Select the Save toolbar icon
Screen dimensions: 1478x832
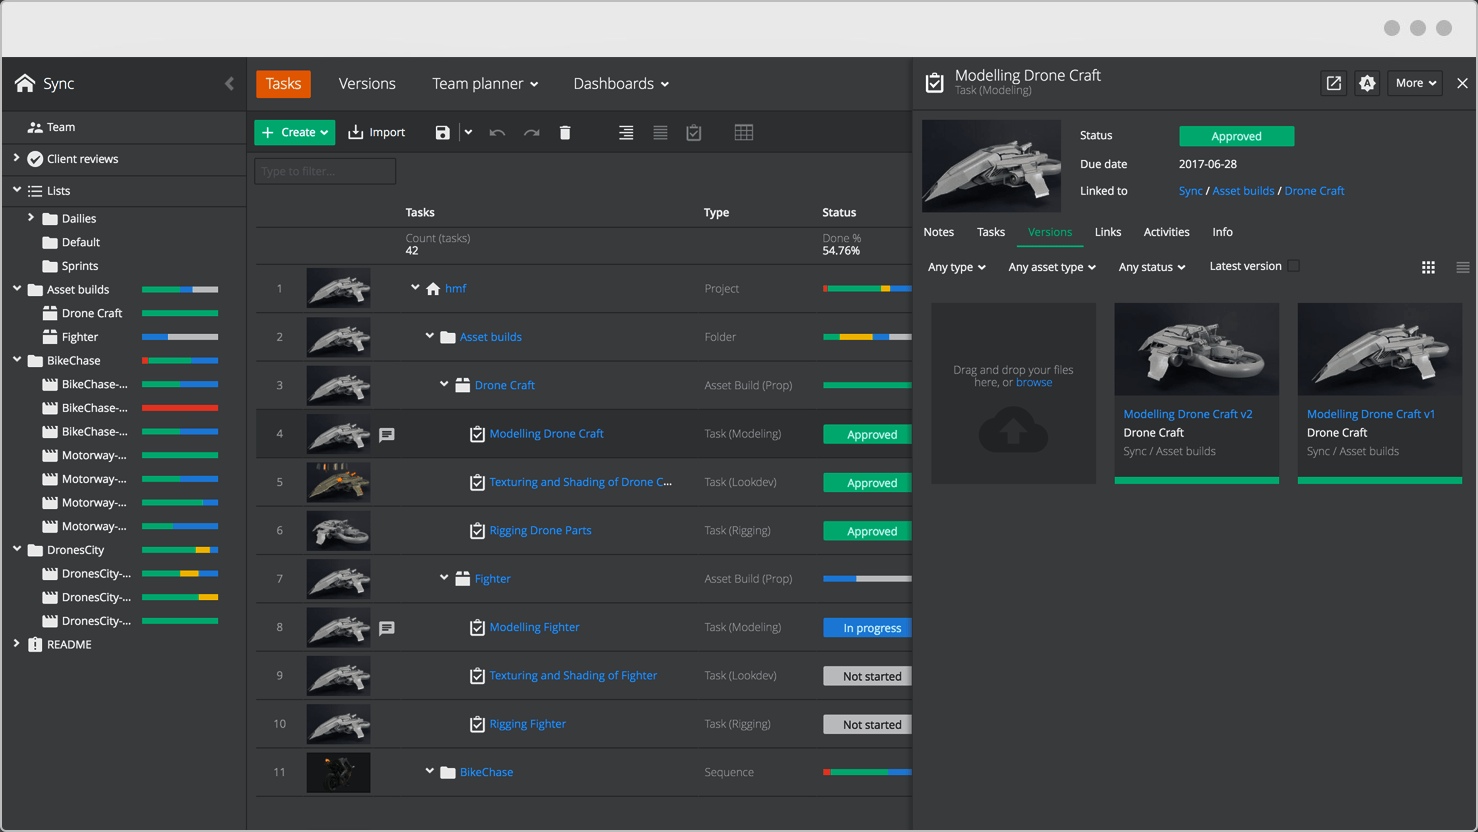pos(441,131)
